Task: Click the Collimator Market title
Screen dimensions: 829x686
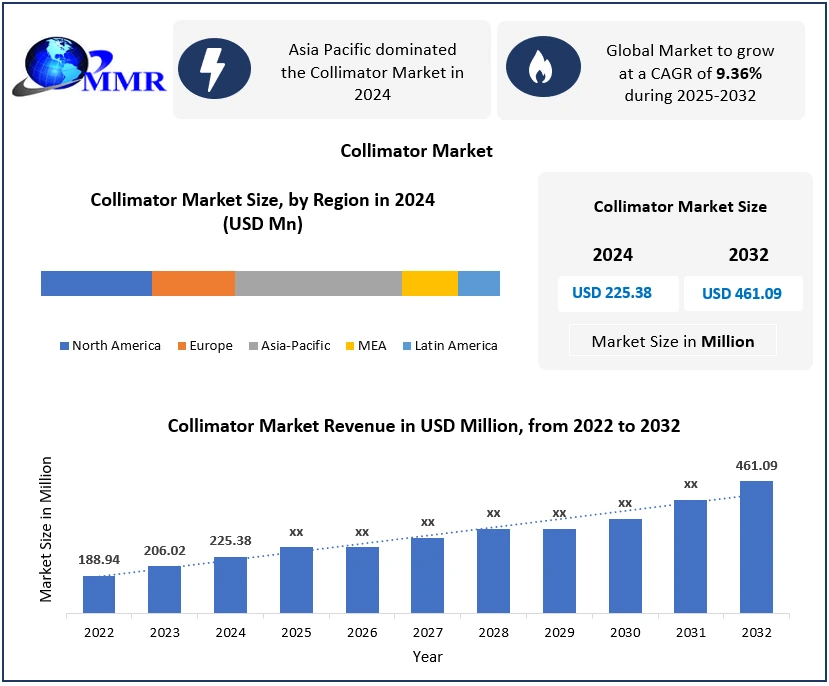Action: 416,151
